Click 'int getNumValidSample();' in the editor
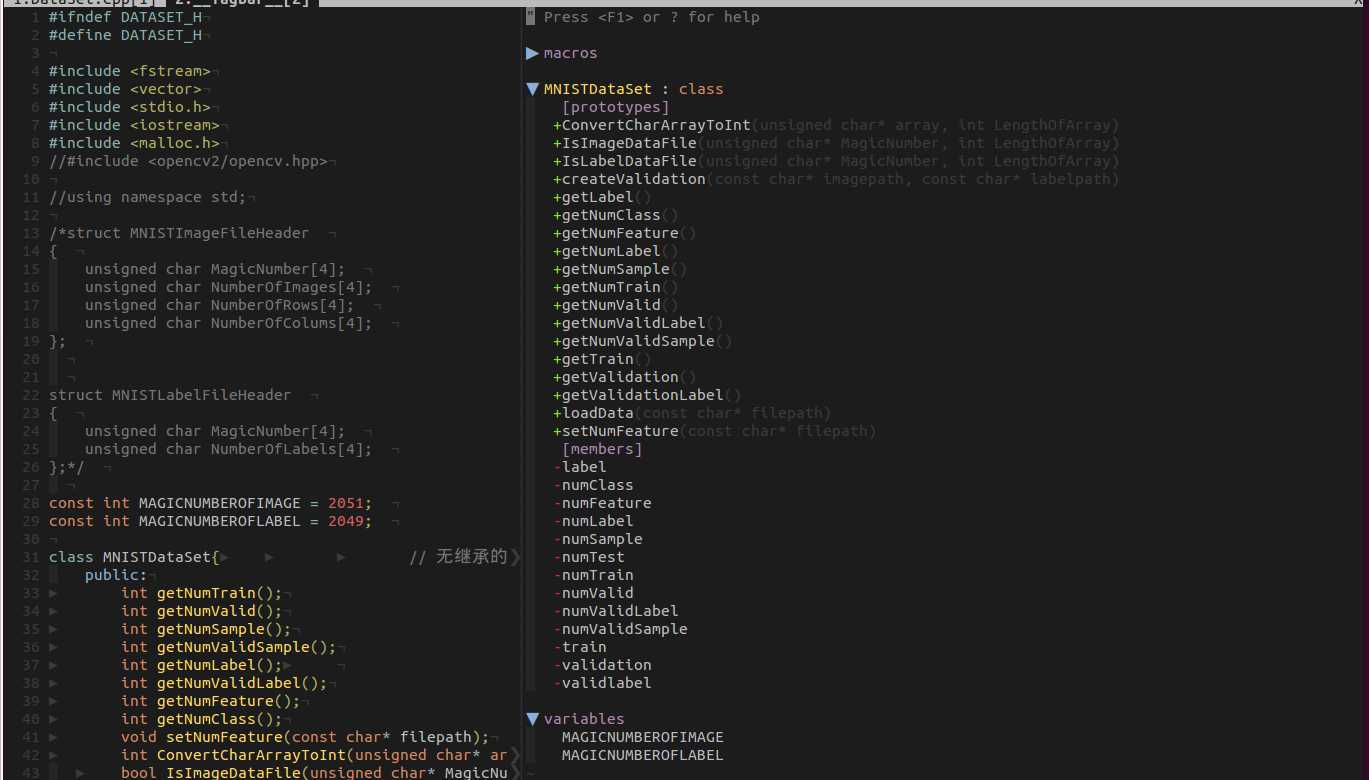Viewport: 1369px width, 780px height. (229, 647)
